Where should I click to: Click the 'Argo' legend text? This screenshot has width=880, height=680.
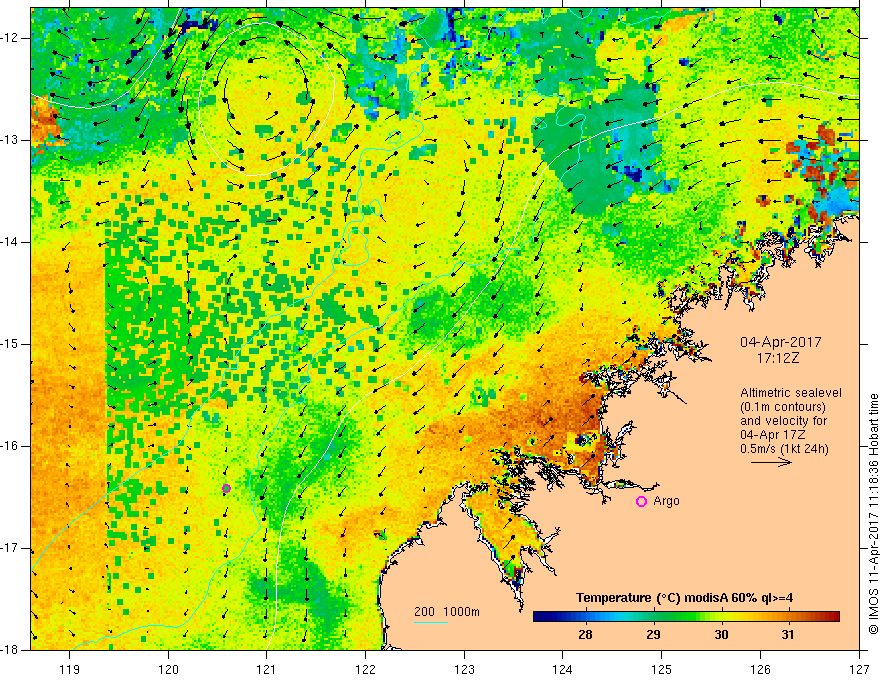pyautogui.click(x=666, y=501)
